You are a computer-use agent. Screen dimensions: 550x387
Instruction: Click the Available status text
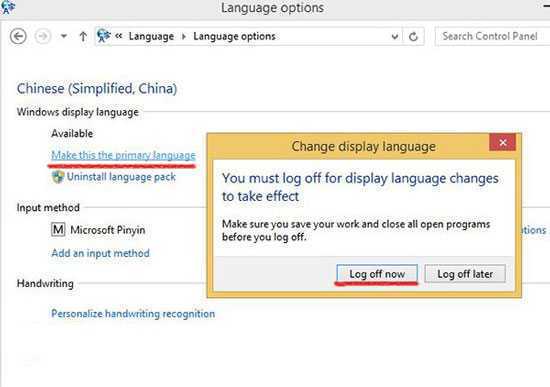point(72,133)
